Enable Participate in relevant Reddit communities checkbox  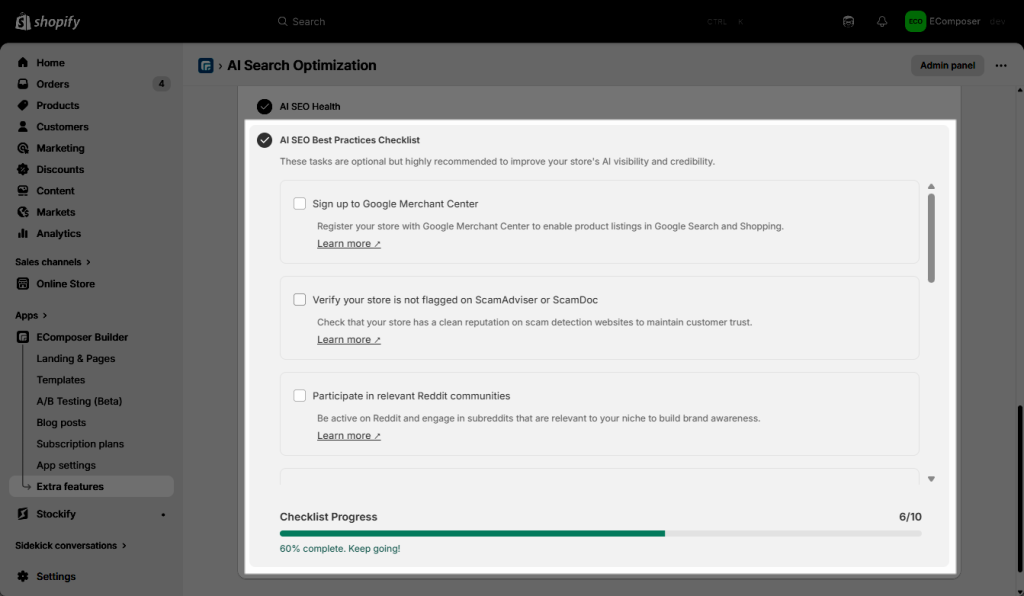pyautogui.click(x=299, y=396)
